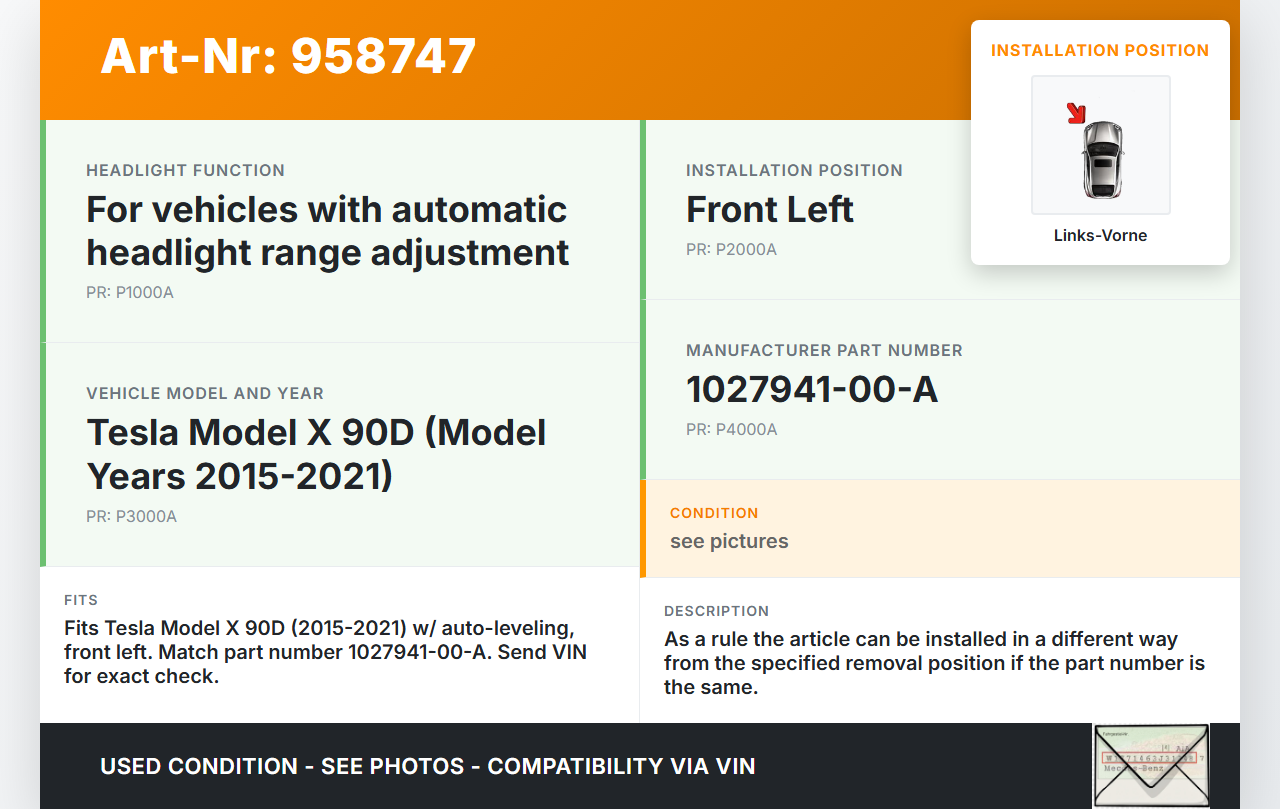Click the 'see pictures' condition text

[x=729, y=541]
